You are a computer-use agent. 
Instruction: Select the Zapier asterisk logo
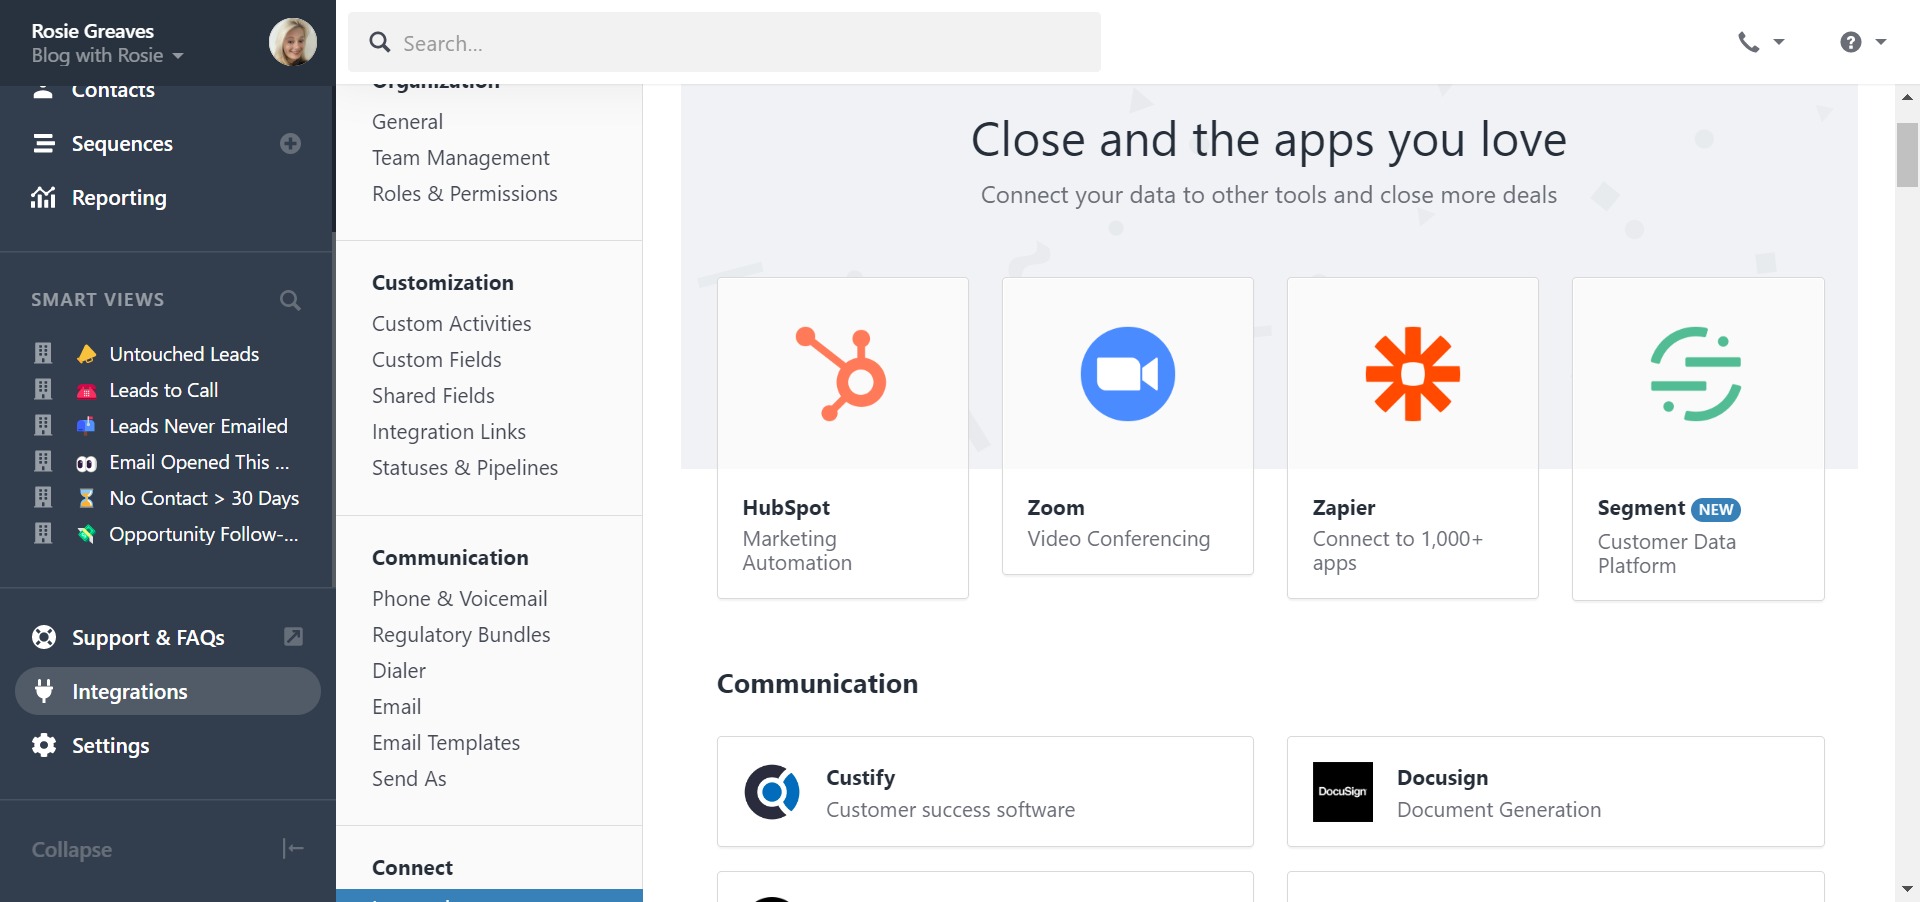[1412, 373]
